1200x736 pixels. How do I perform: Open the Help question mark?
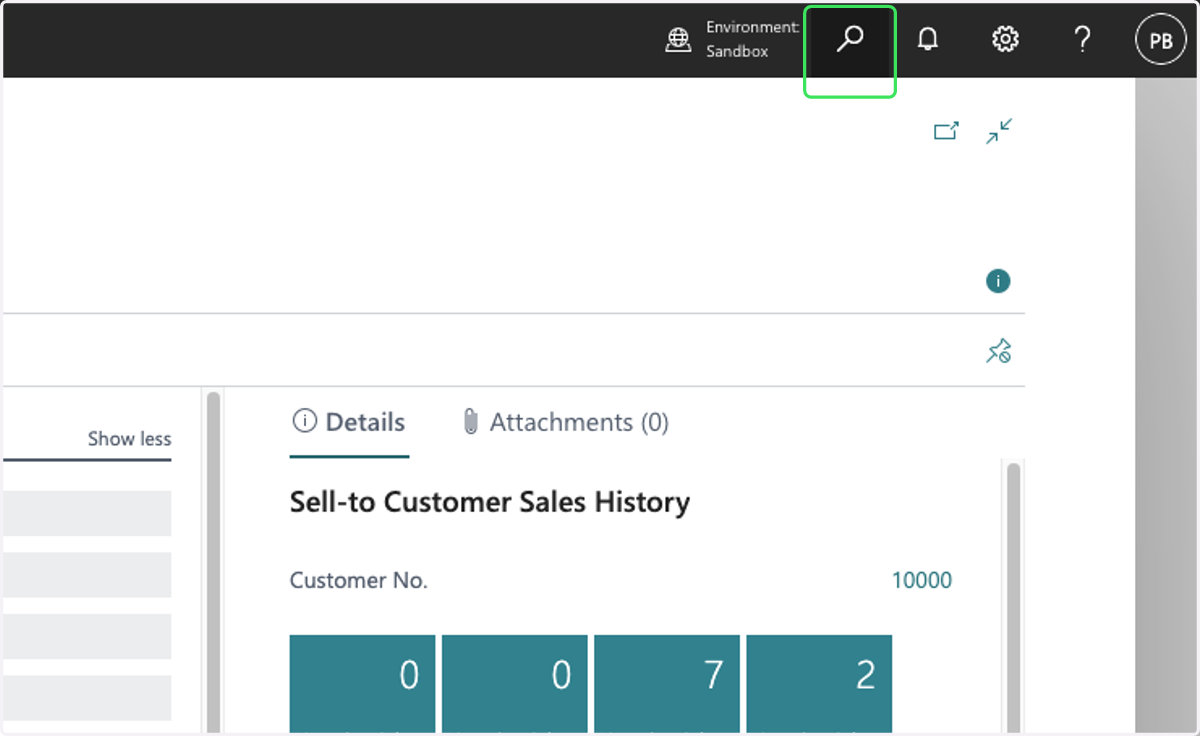(1082, 39)
